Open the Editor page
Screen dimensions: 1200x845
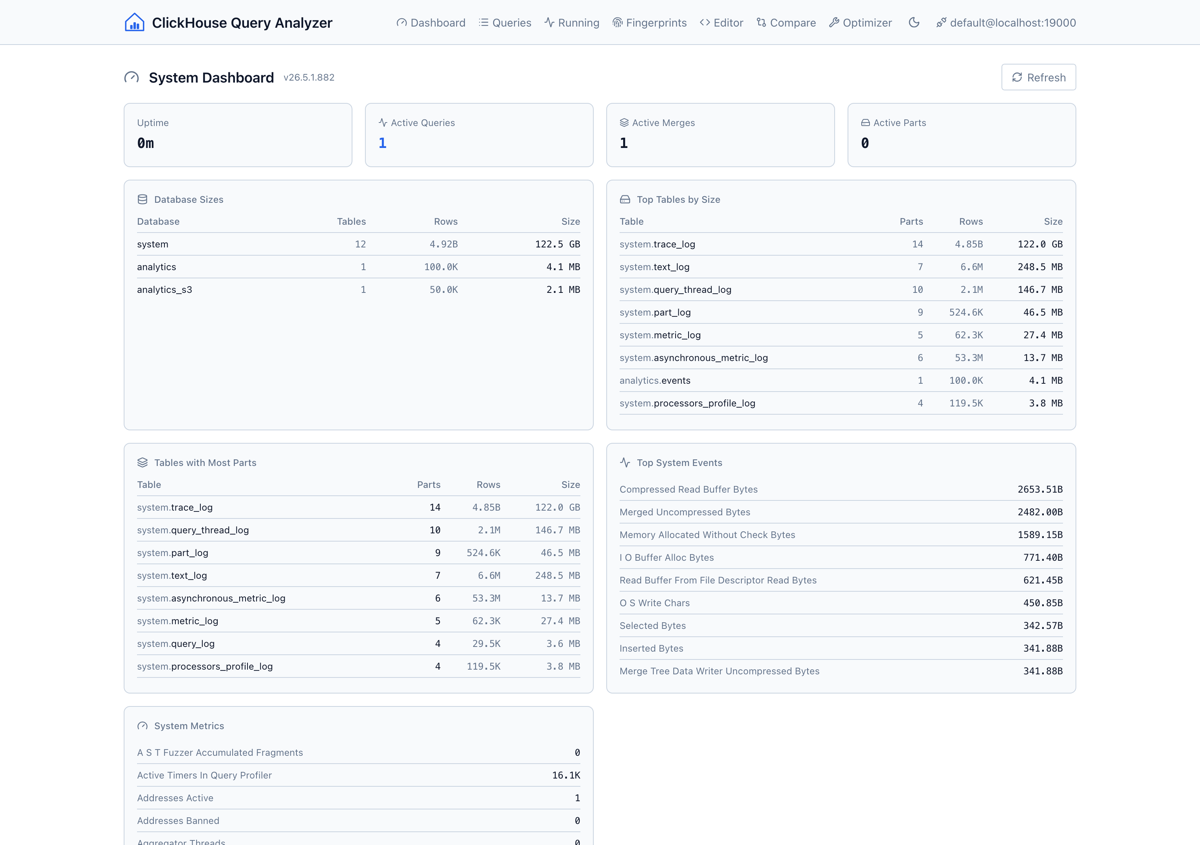(x=722, y=22)
